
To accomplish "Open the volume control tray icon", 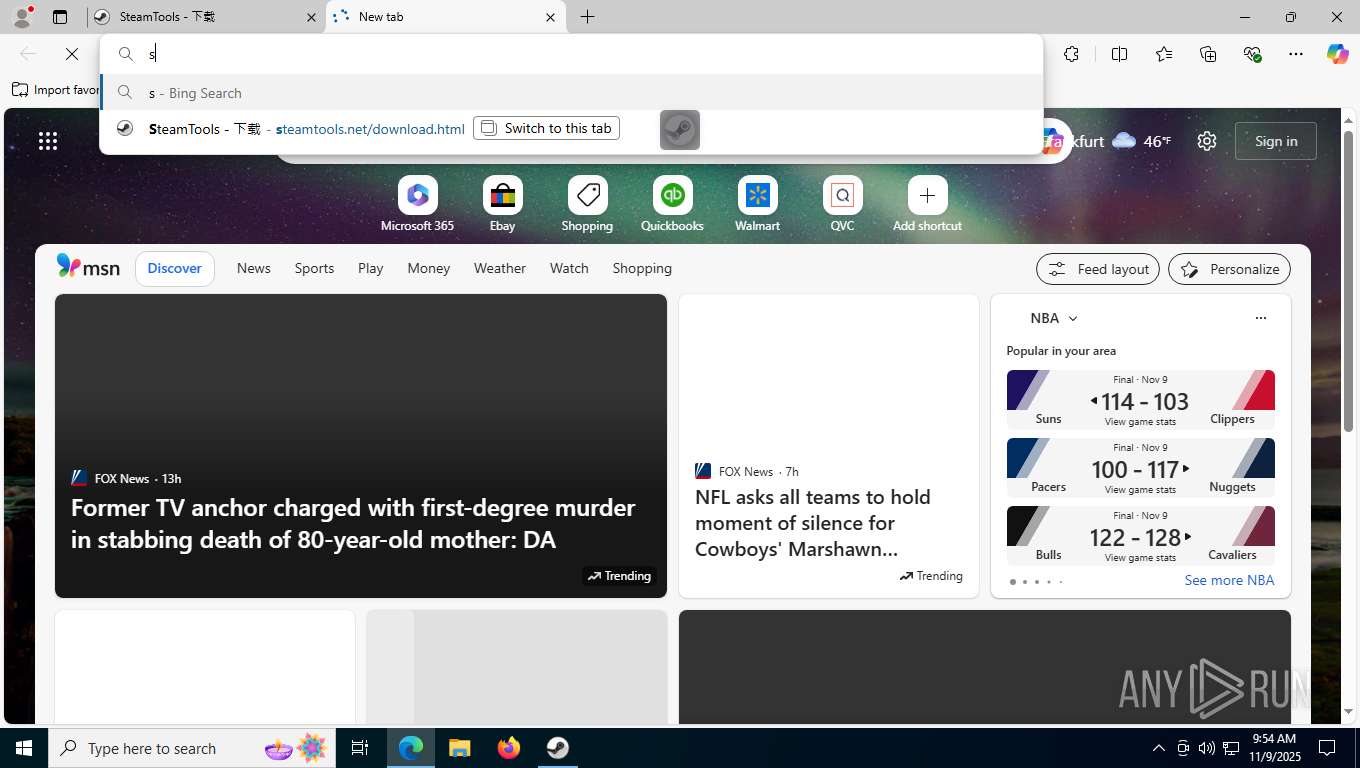I will [x=1207, y=748].
